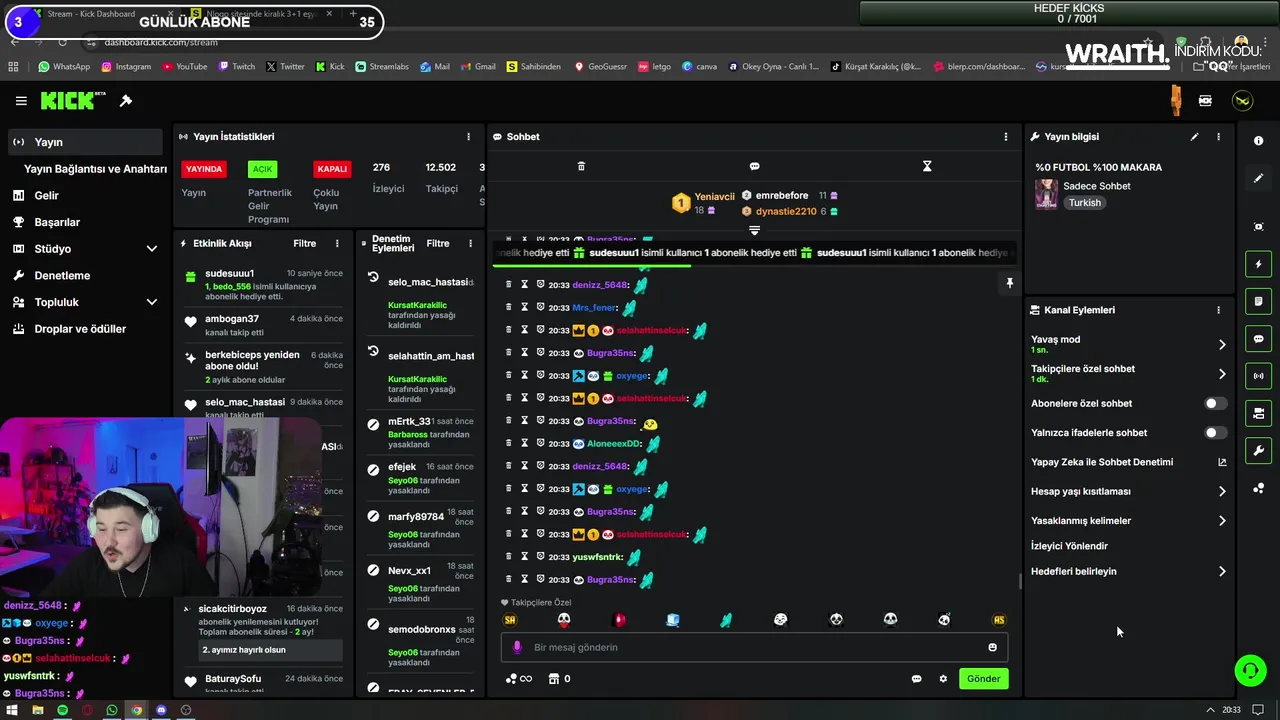The image size is (1280, 720).
Task: Click the green AÇIK partner program badge
Action: [262, 169]
